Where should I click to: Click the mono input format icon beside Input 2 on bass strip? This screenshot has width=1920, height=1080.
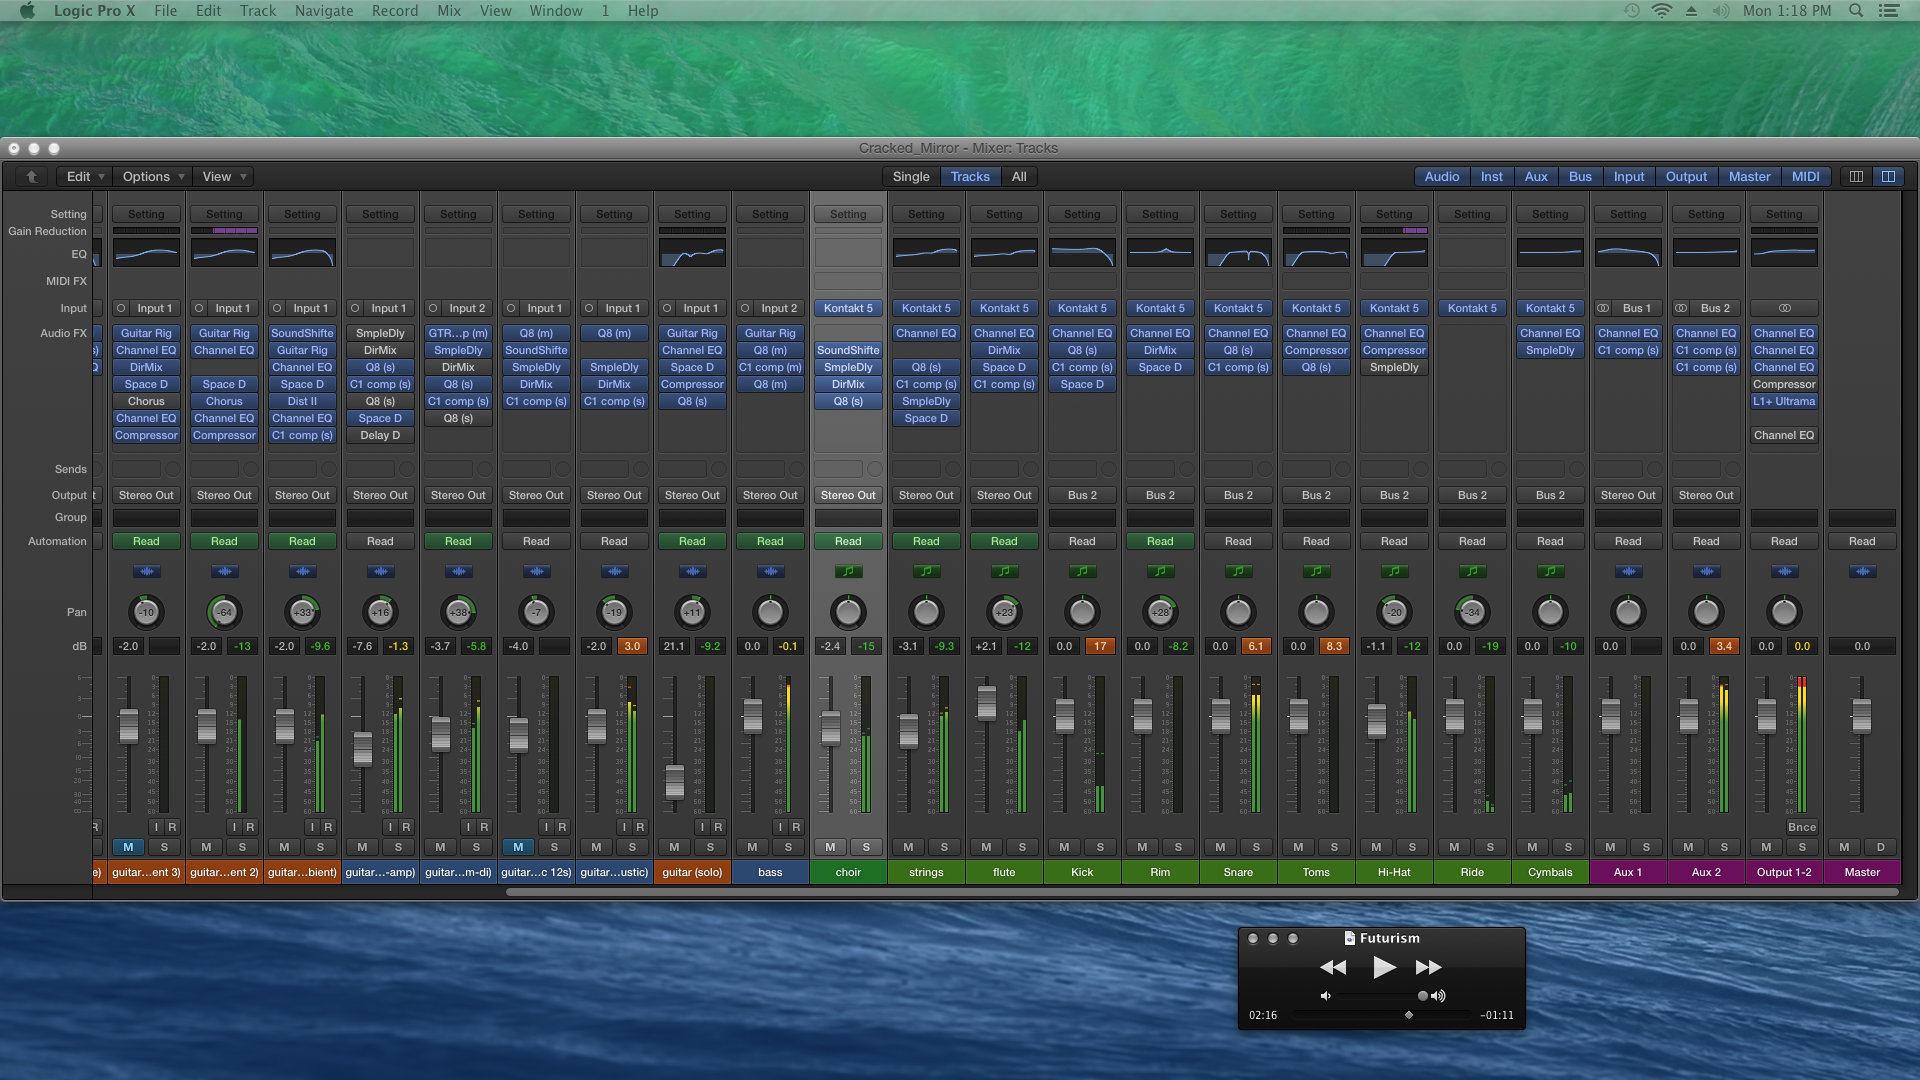(x=745, y=308)
